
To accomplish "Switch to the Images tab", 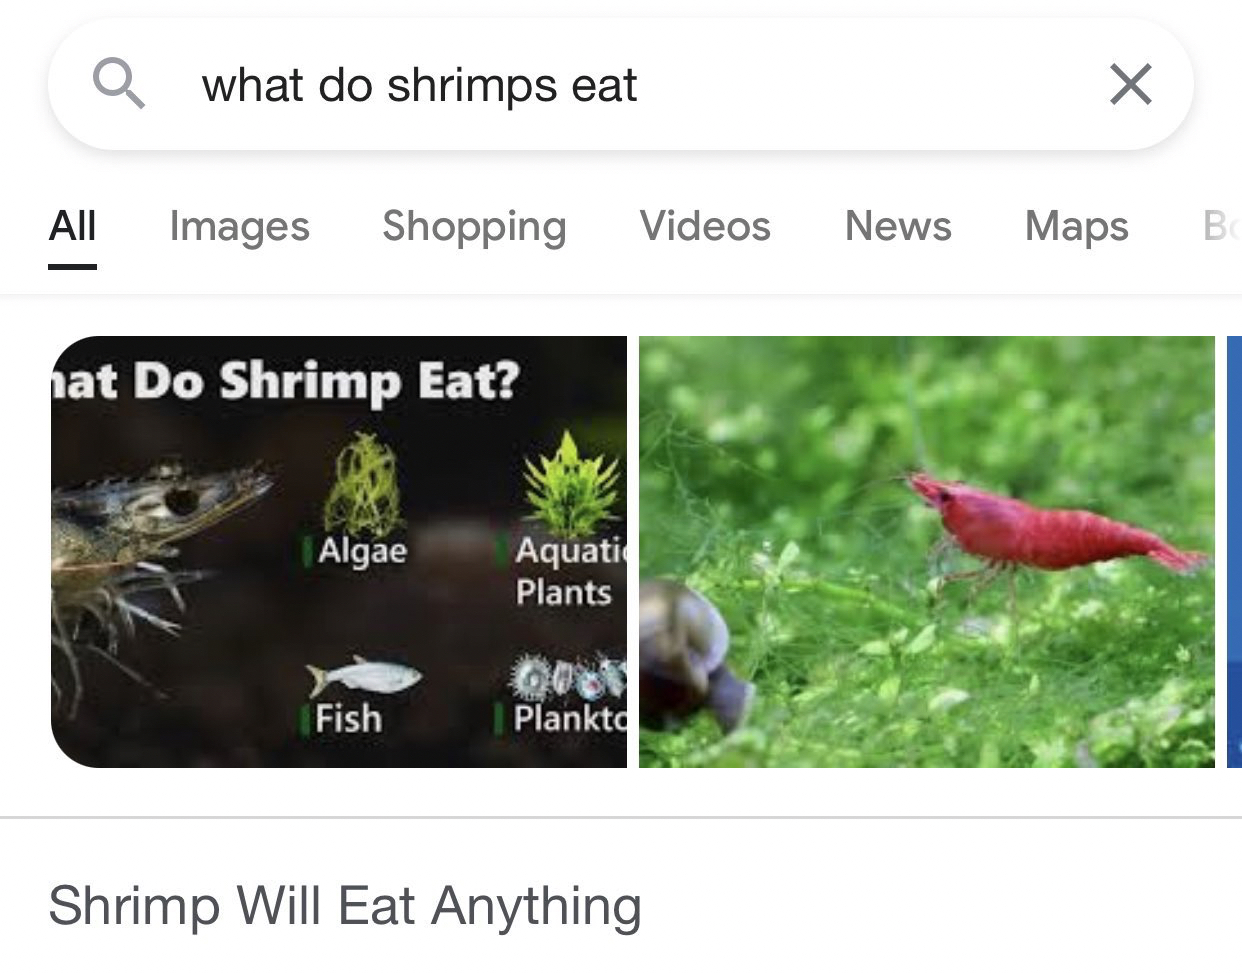I will tap(240, 226).
